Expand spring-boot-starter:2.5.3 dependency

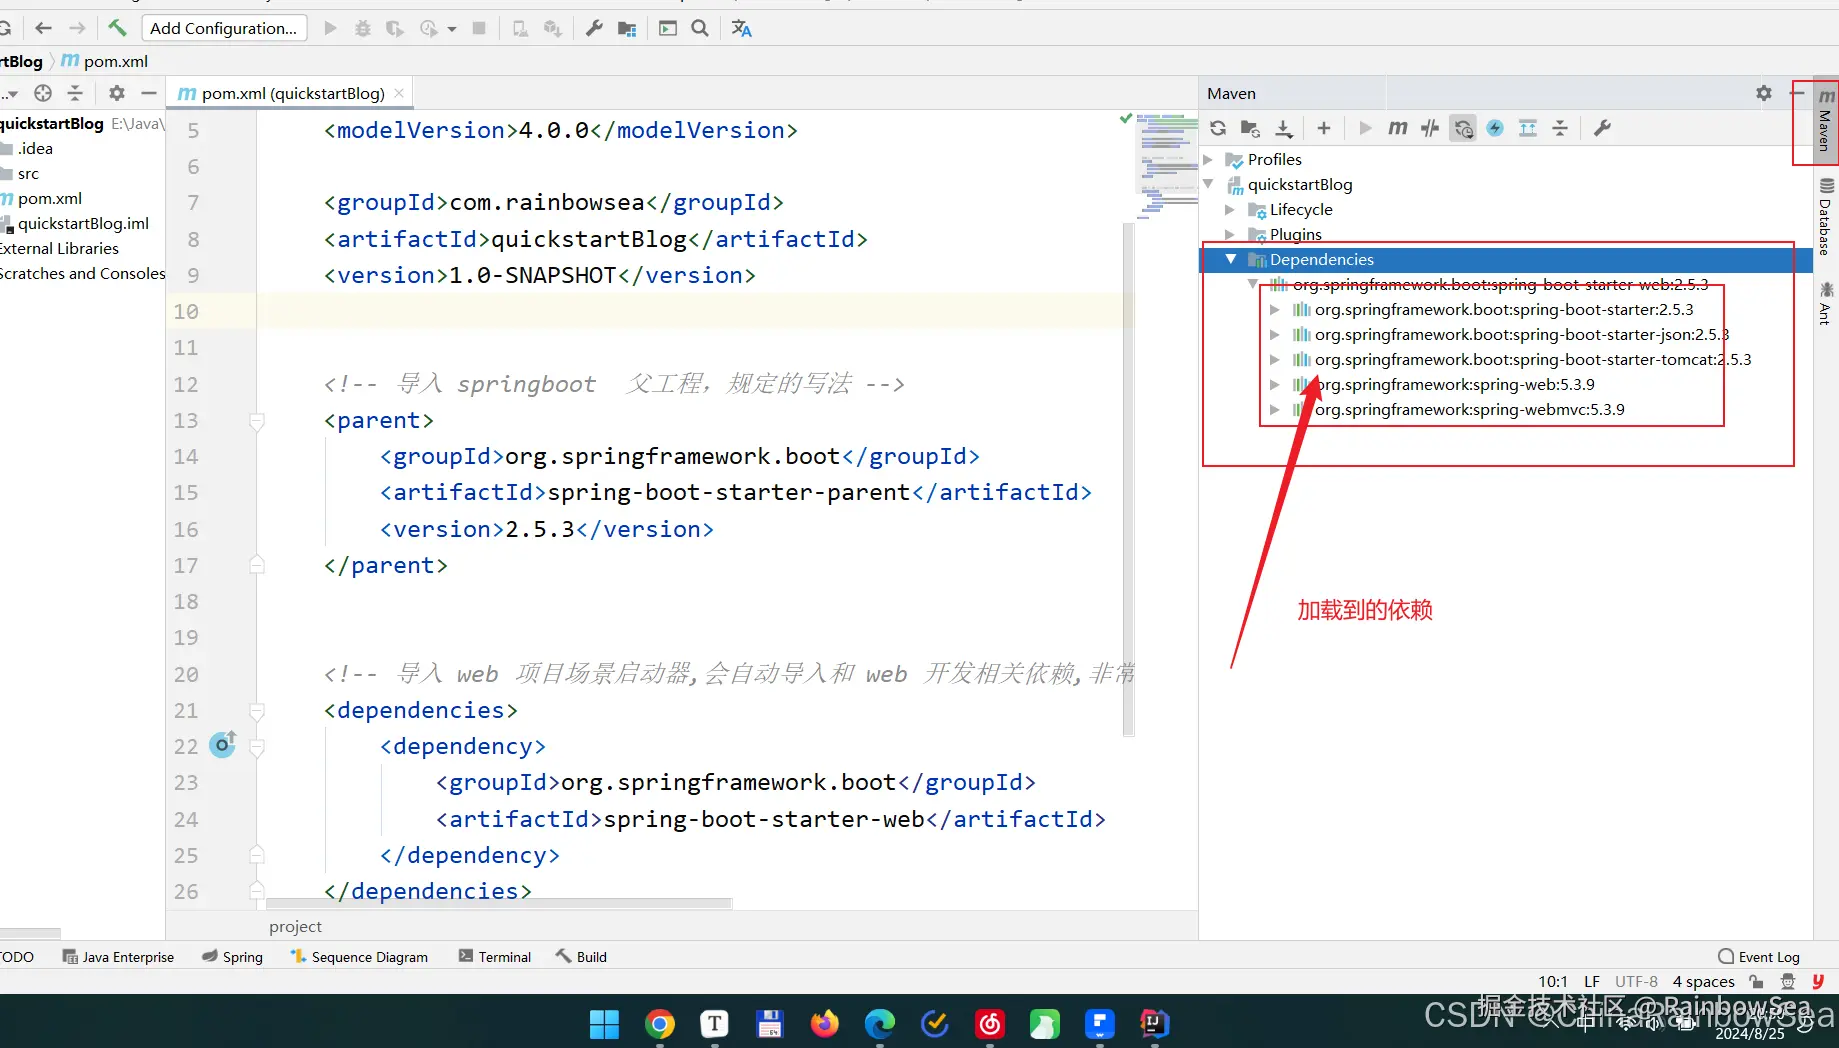coord(1274,309)
